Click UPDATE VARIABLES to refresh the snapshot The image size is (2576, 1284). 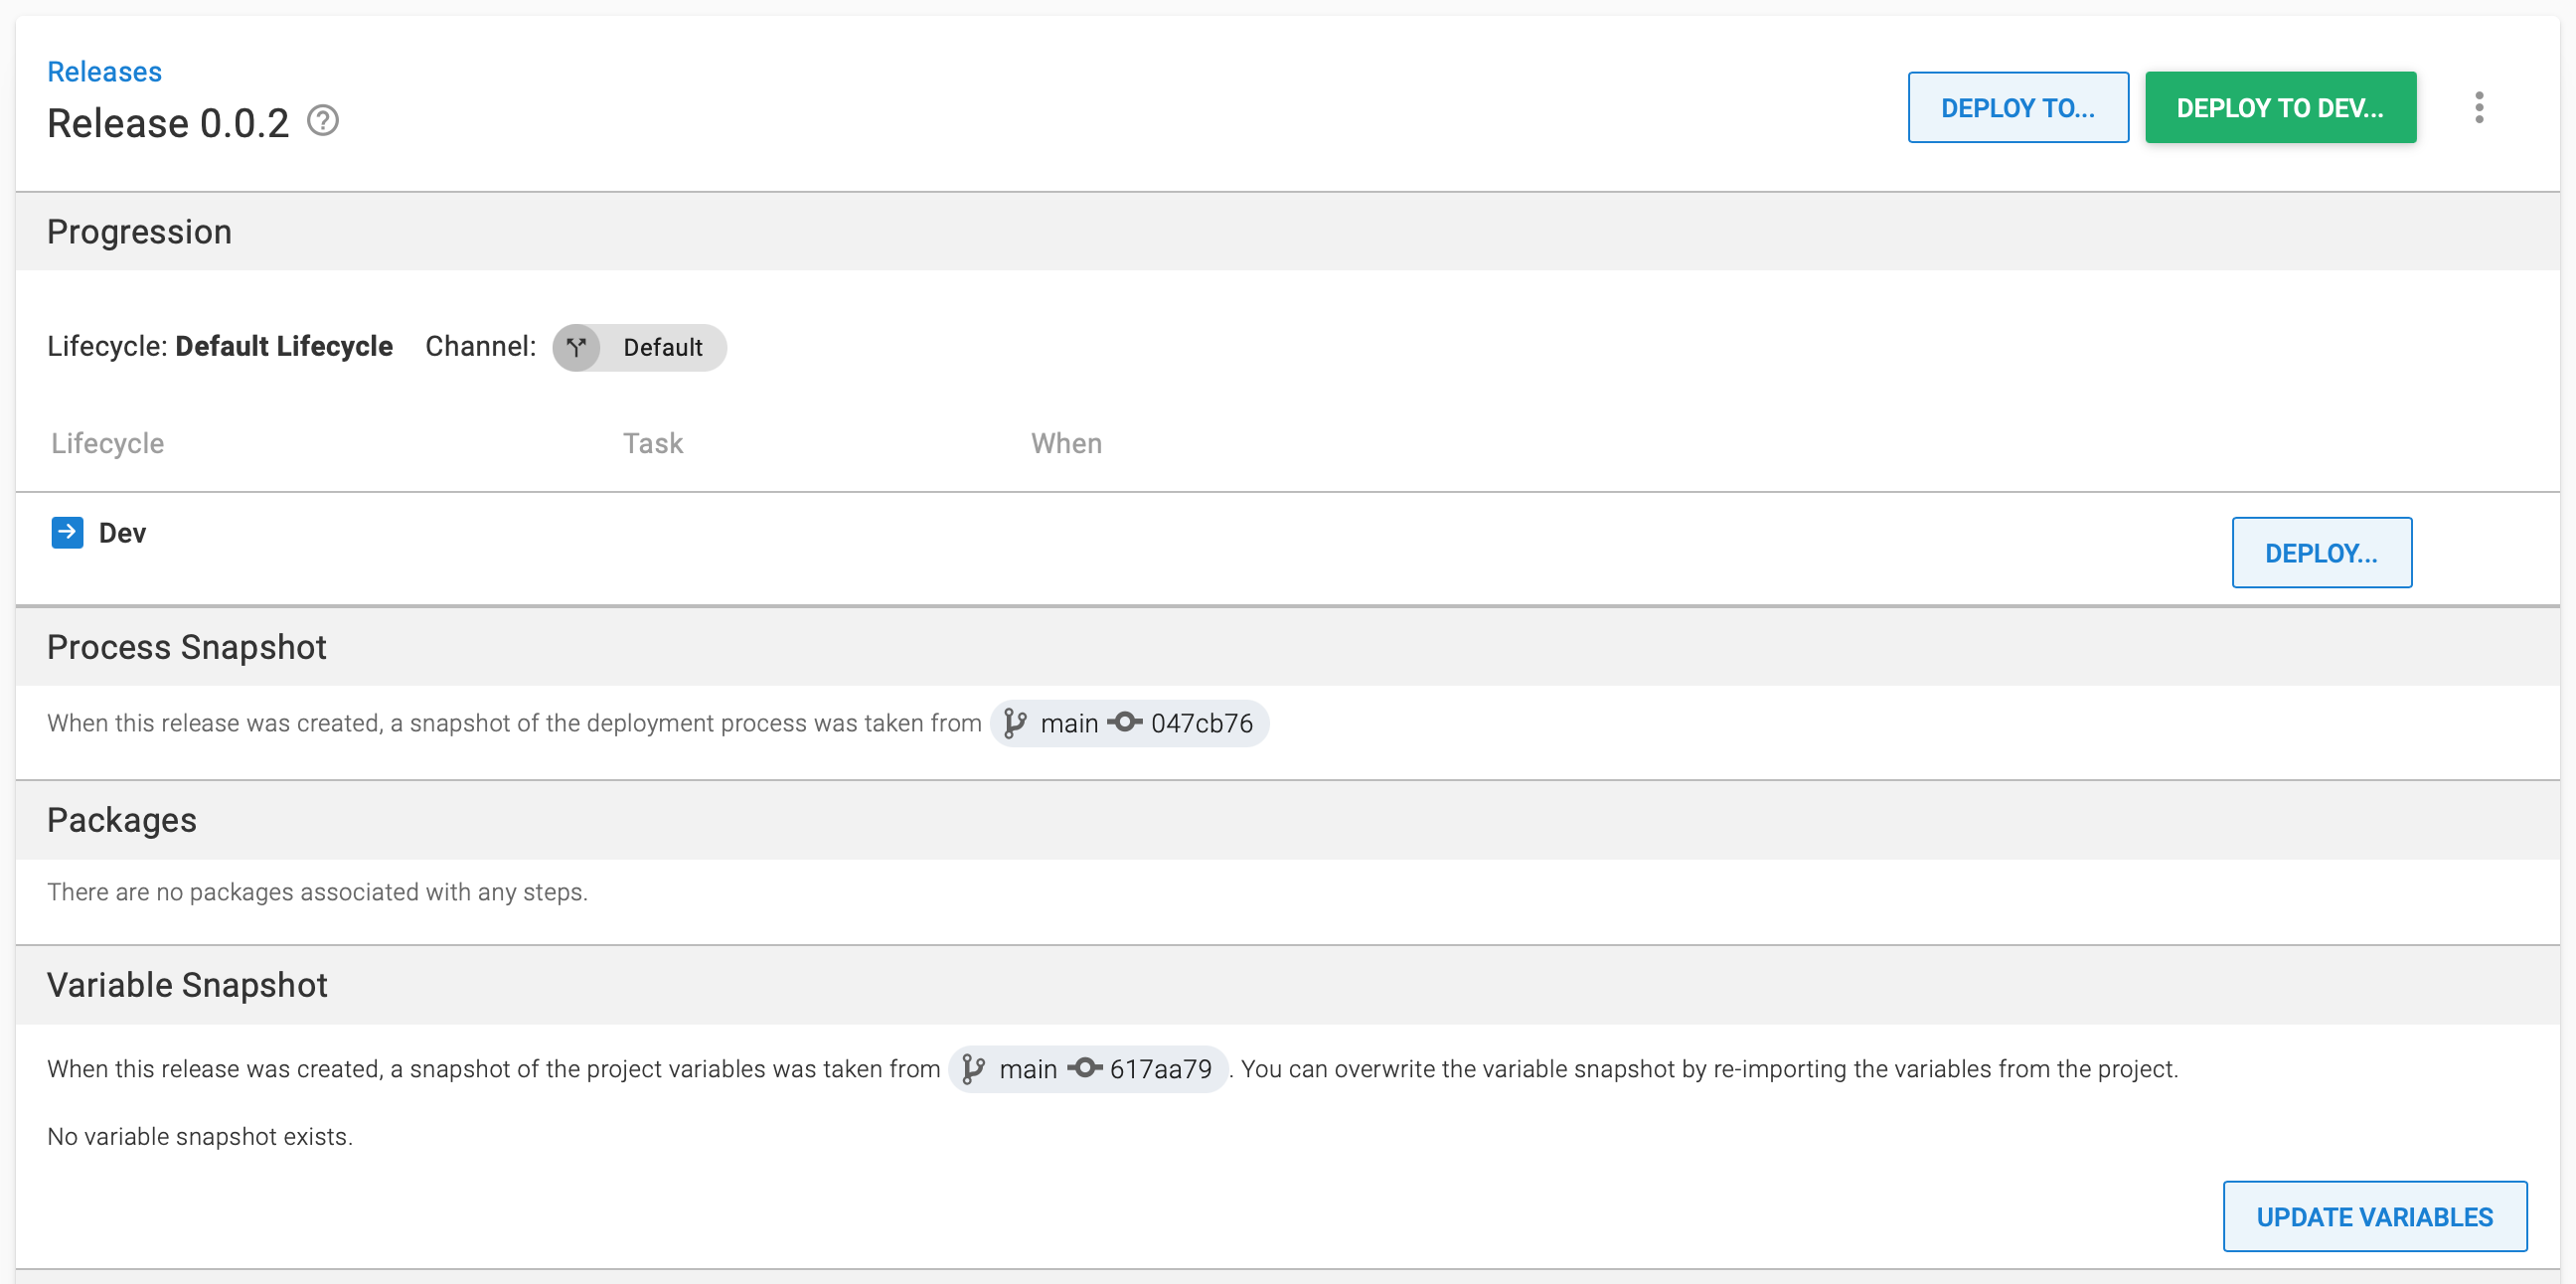2374,1216
